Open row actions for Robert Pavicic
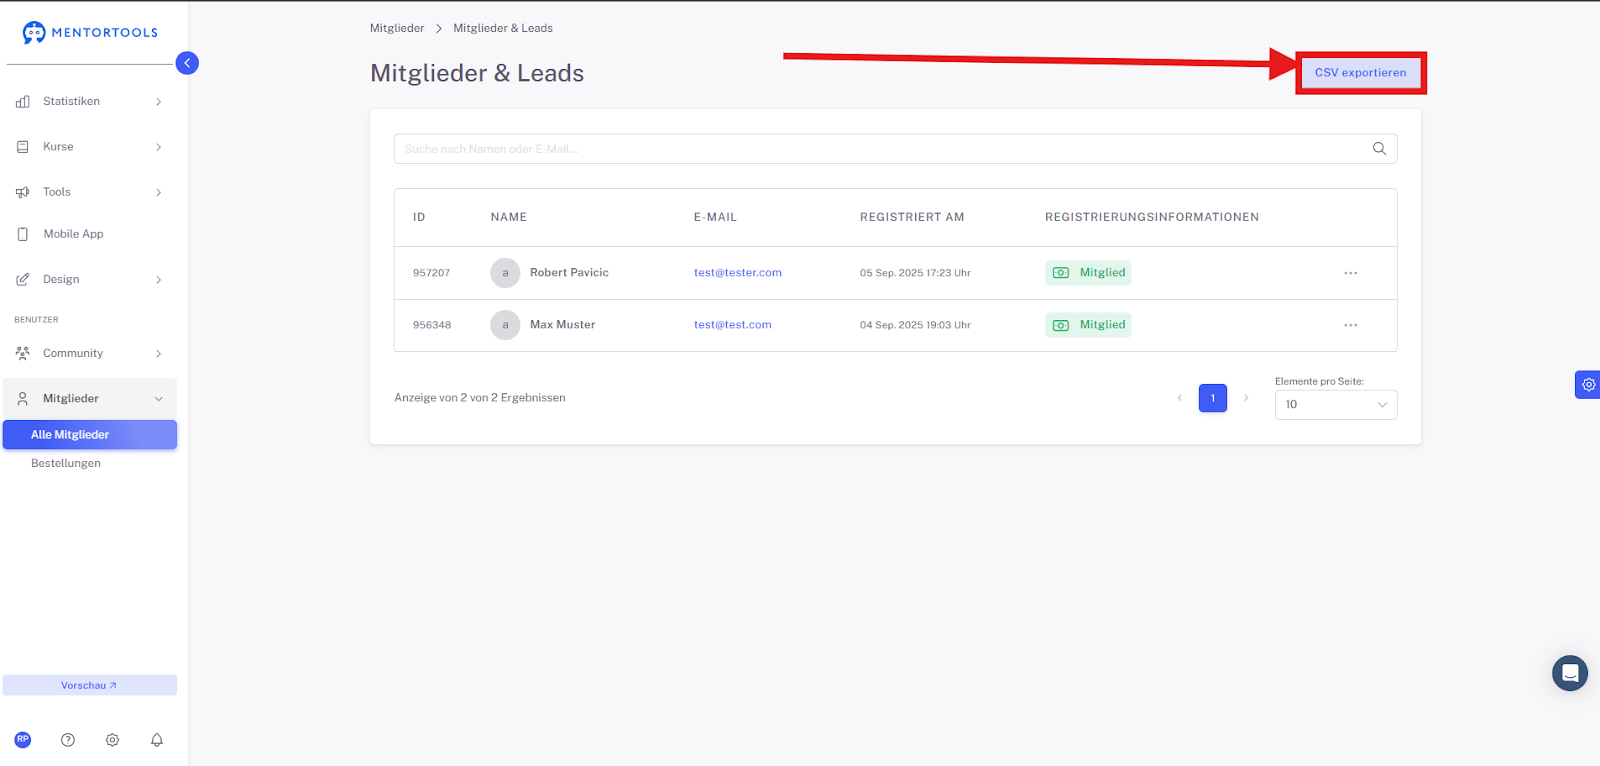The height and width of the screenshot is (766, 1600). (x=1351, y=273)
